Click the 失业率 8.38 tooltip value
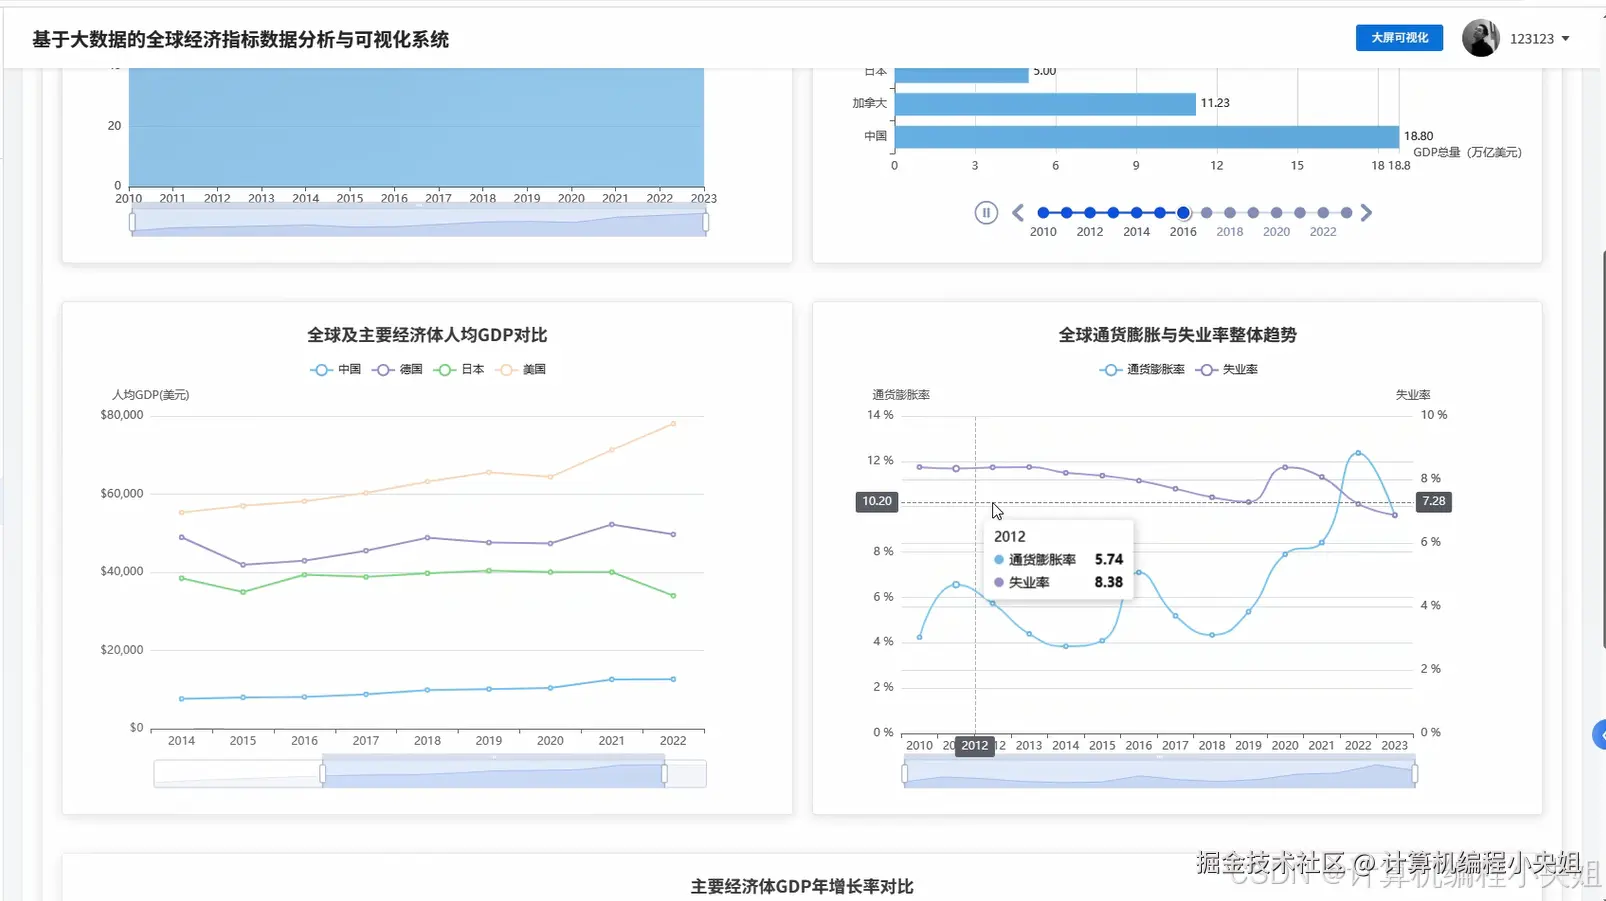The height and width of the screenshot is (901, 1606). 1109,582
